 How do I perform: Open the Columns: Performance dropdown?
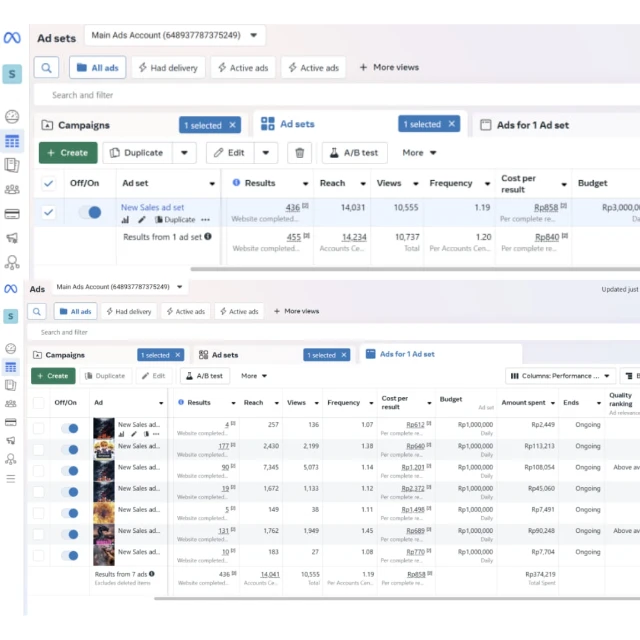point(560,376)
